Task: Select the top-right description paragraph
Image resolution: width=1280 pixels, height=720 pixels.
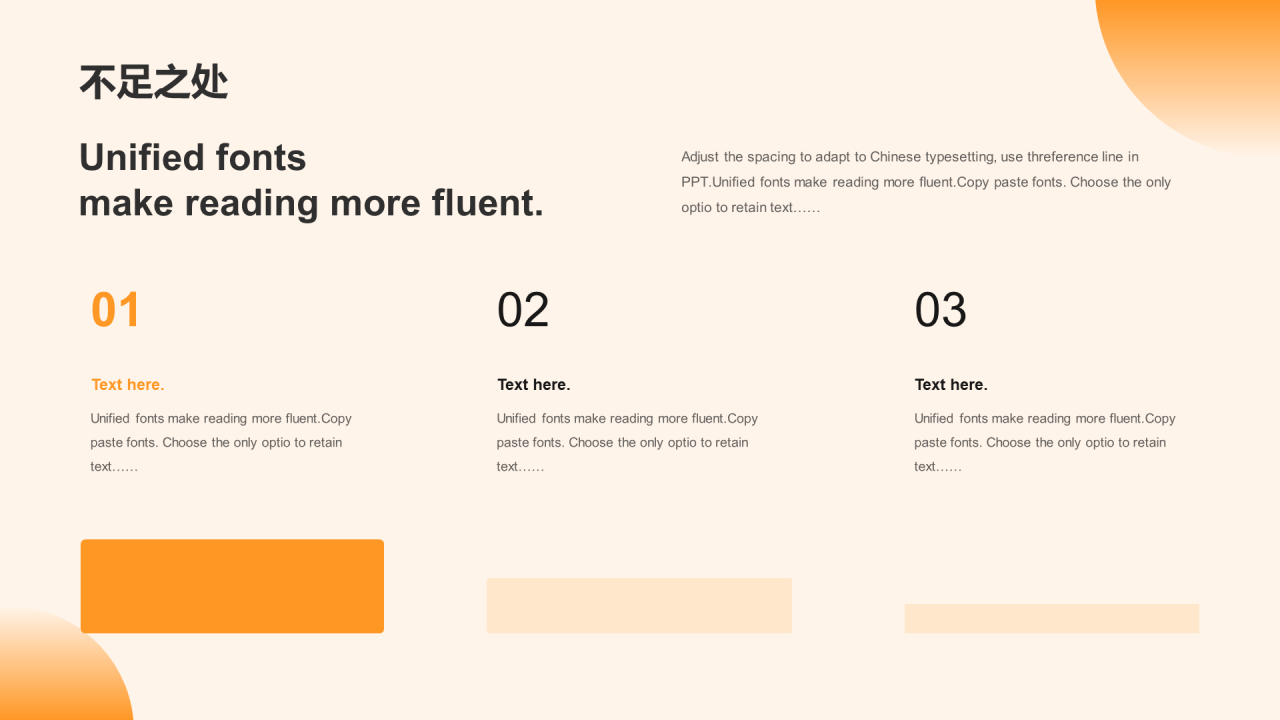Action: pos(926,182)
